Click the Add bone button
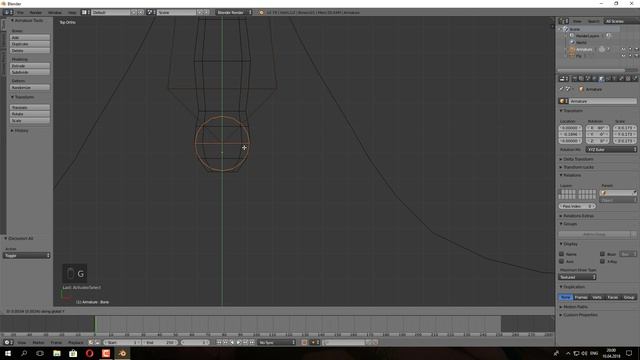 coord(30,38)
